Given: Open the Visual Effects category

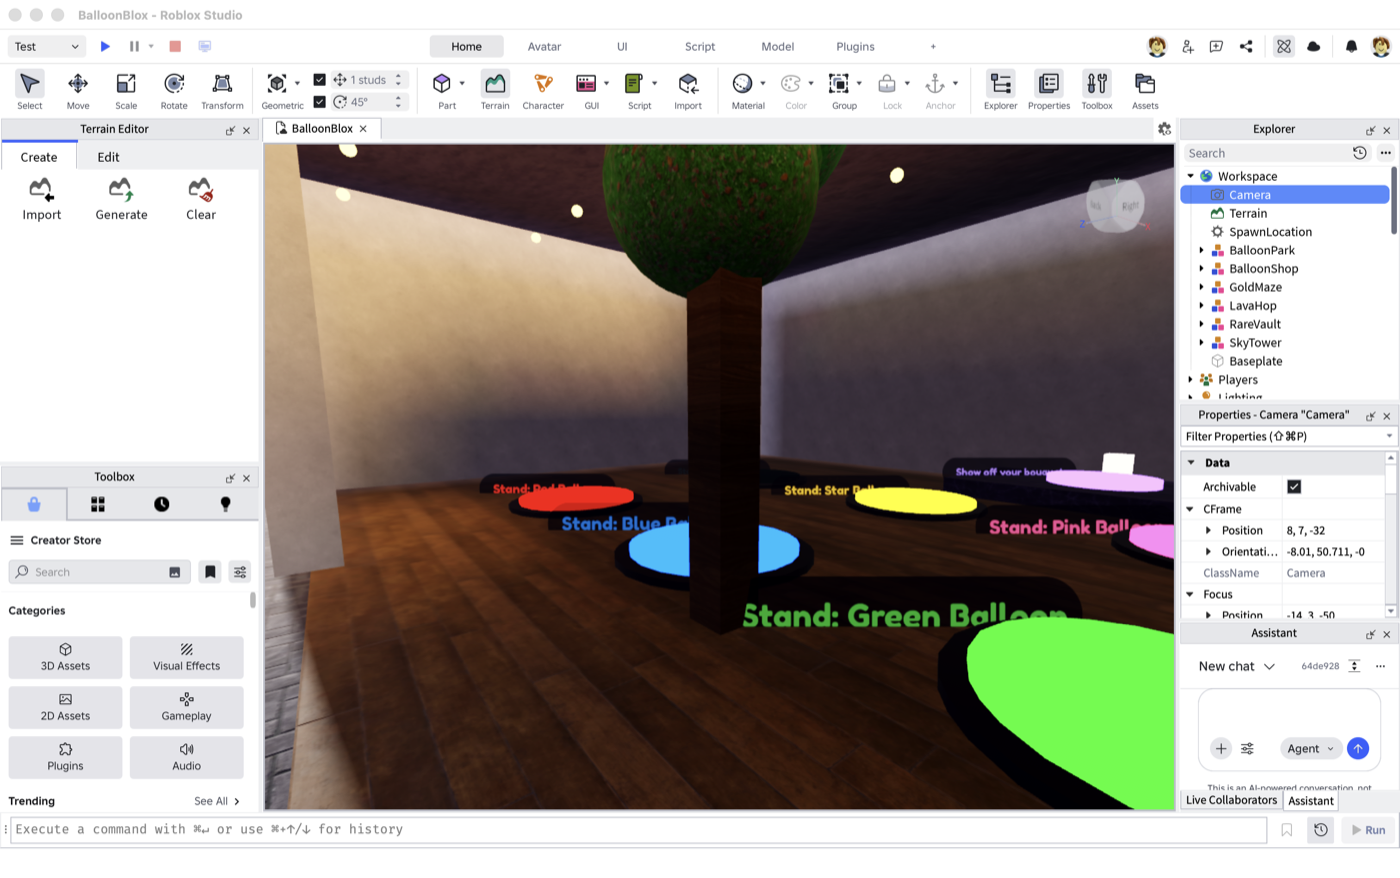Looking at the screenshot, I should pyautogui.click(x=186, y=658).
